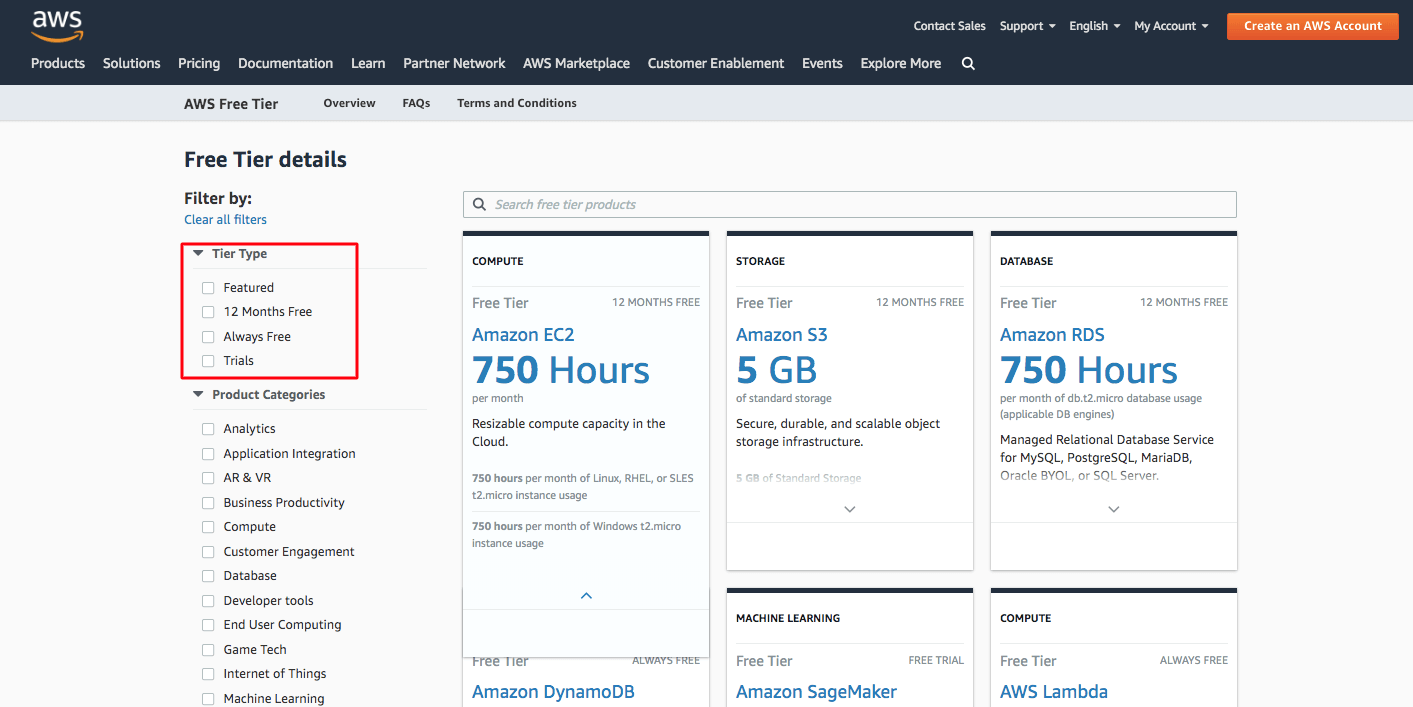Viewport: 1413px width, 707px height.
Task: Tick the Database category checkbox
Action: click(x=208, y=576)
